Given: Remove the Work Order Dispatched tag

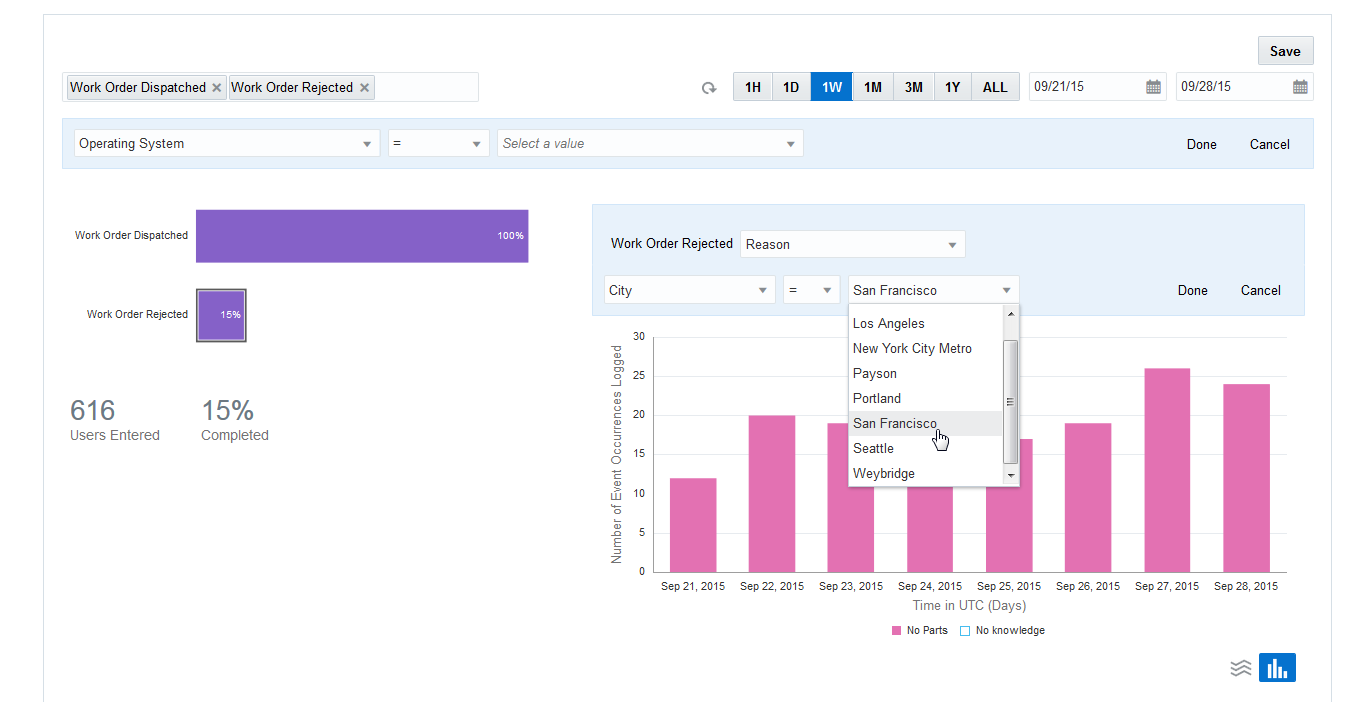Looking at the screenshot, I should click(216, 88).
